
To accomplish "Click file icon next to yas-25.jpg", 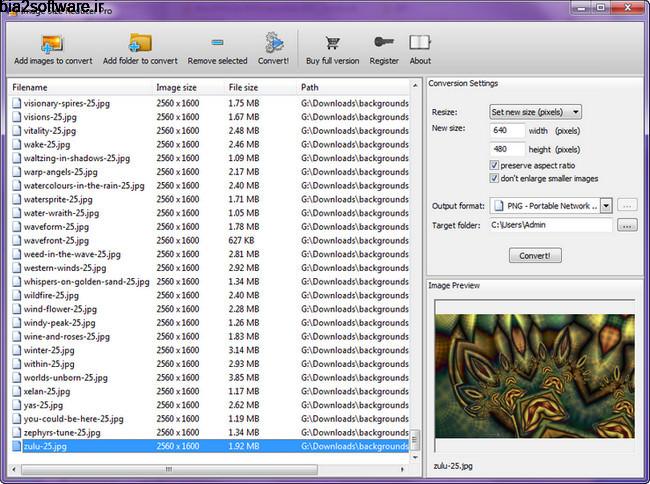I will [x=17, y=405].
